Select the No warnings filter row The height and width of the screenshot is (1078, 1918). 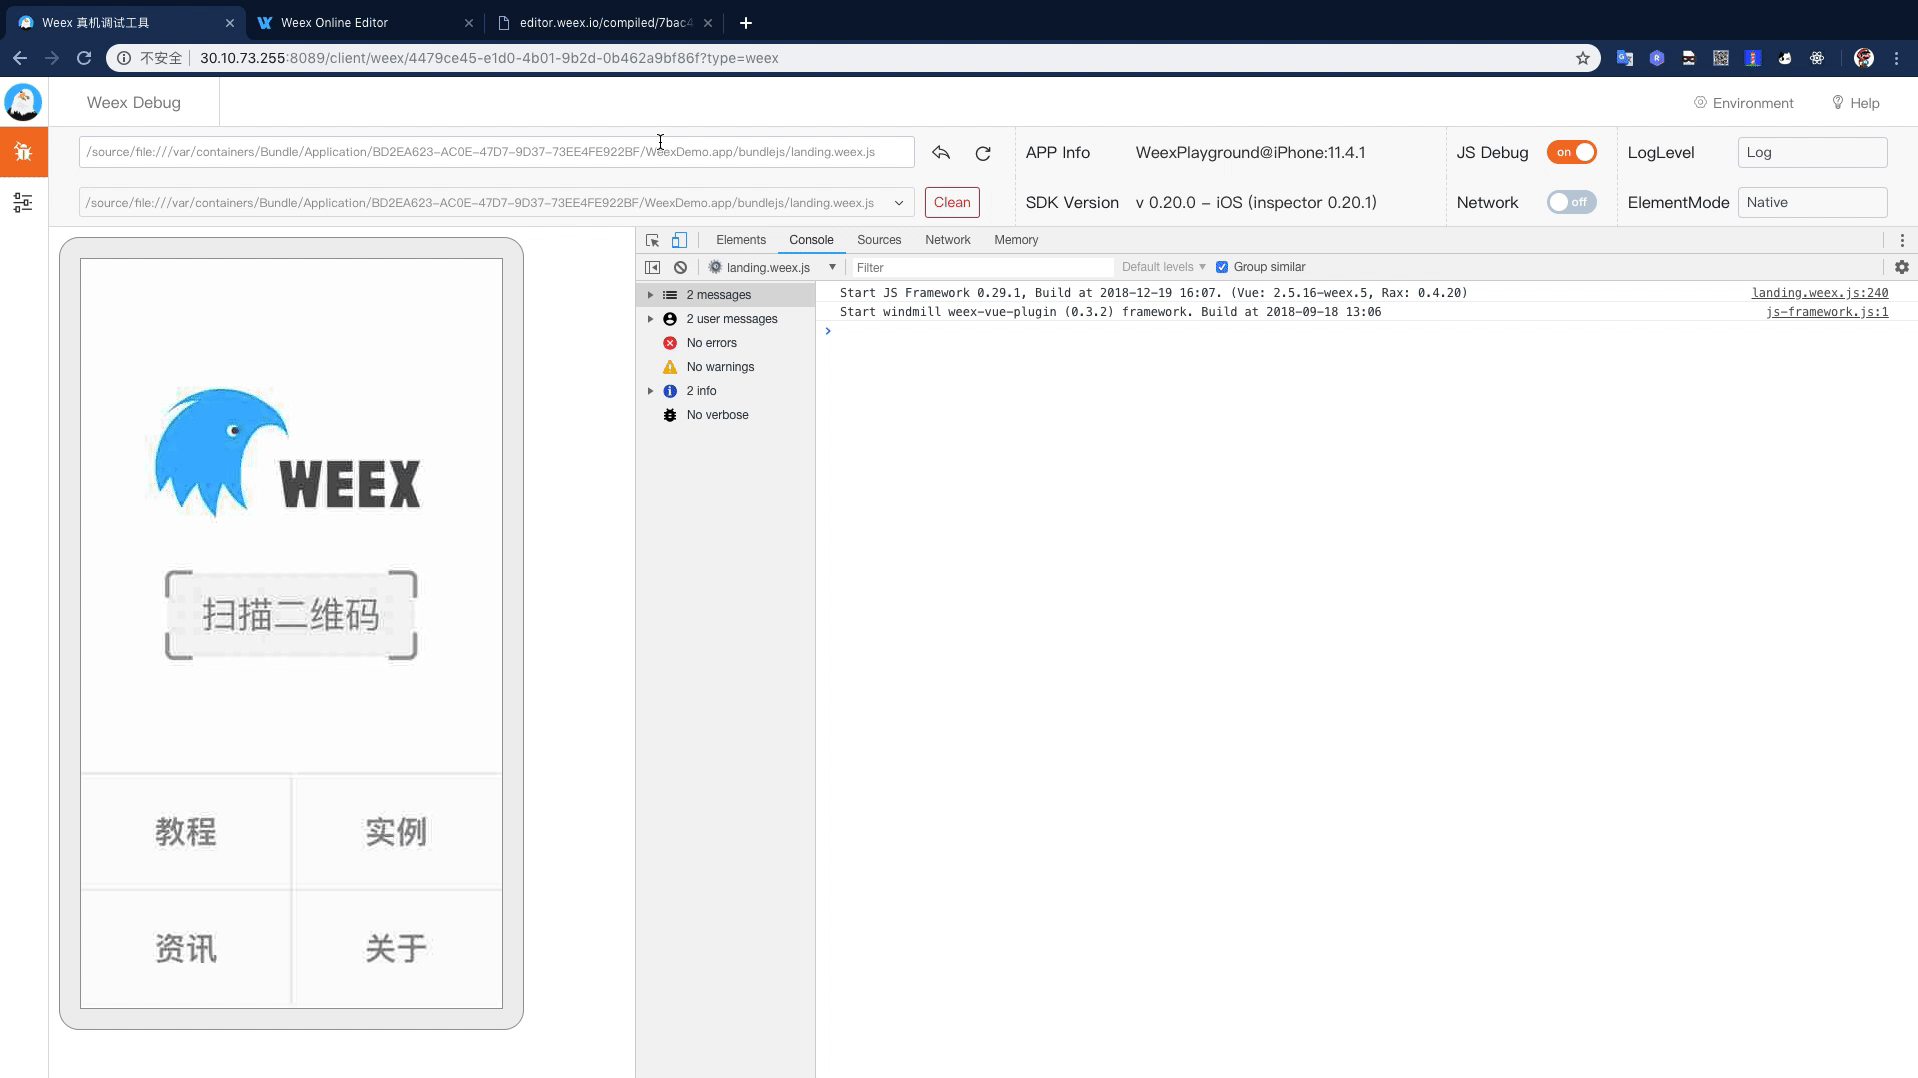point(725,367)
